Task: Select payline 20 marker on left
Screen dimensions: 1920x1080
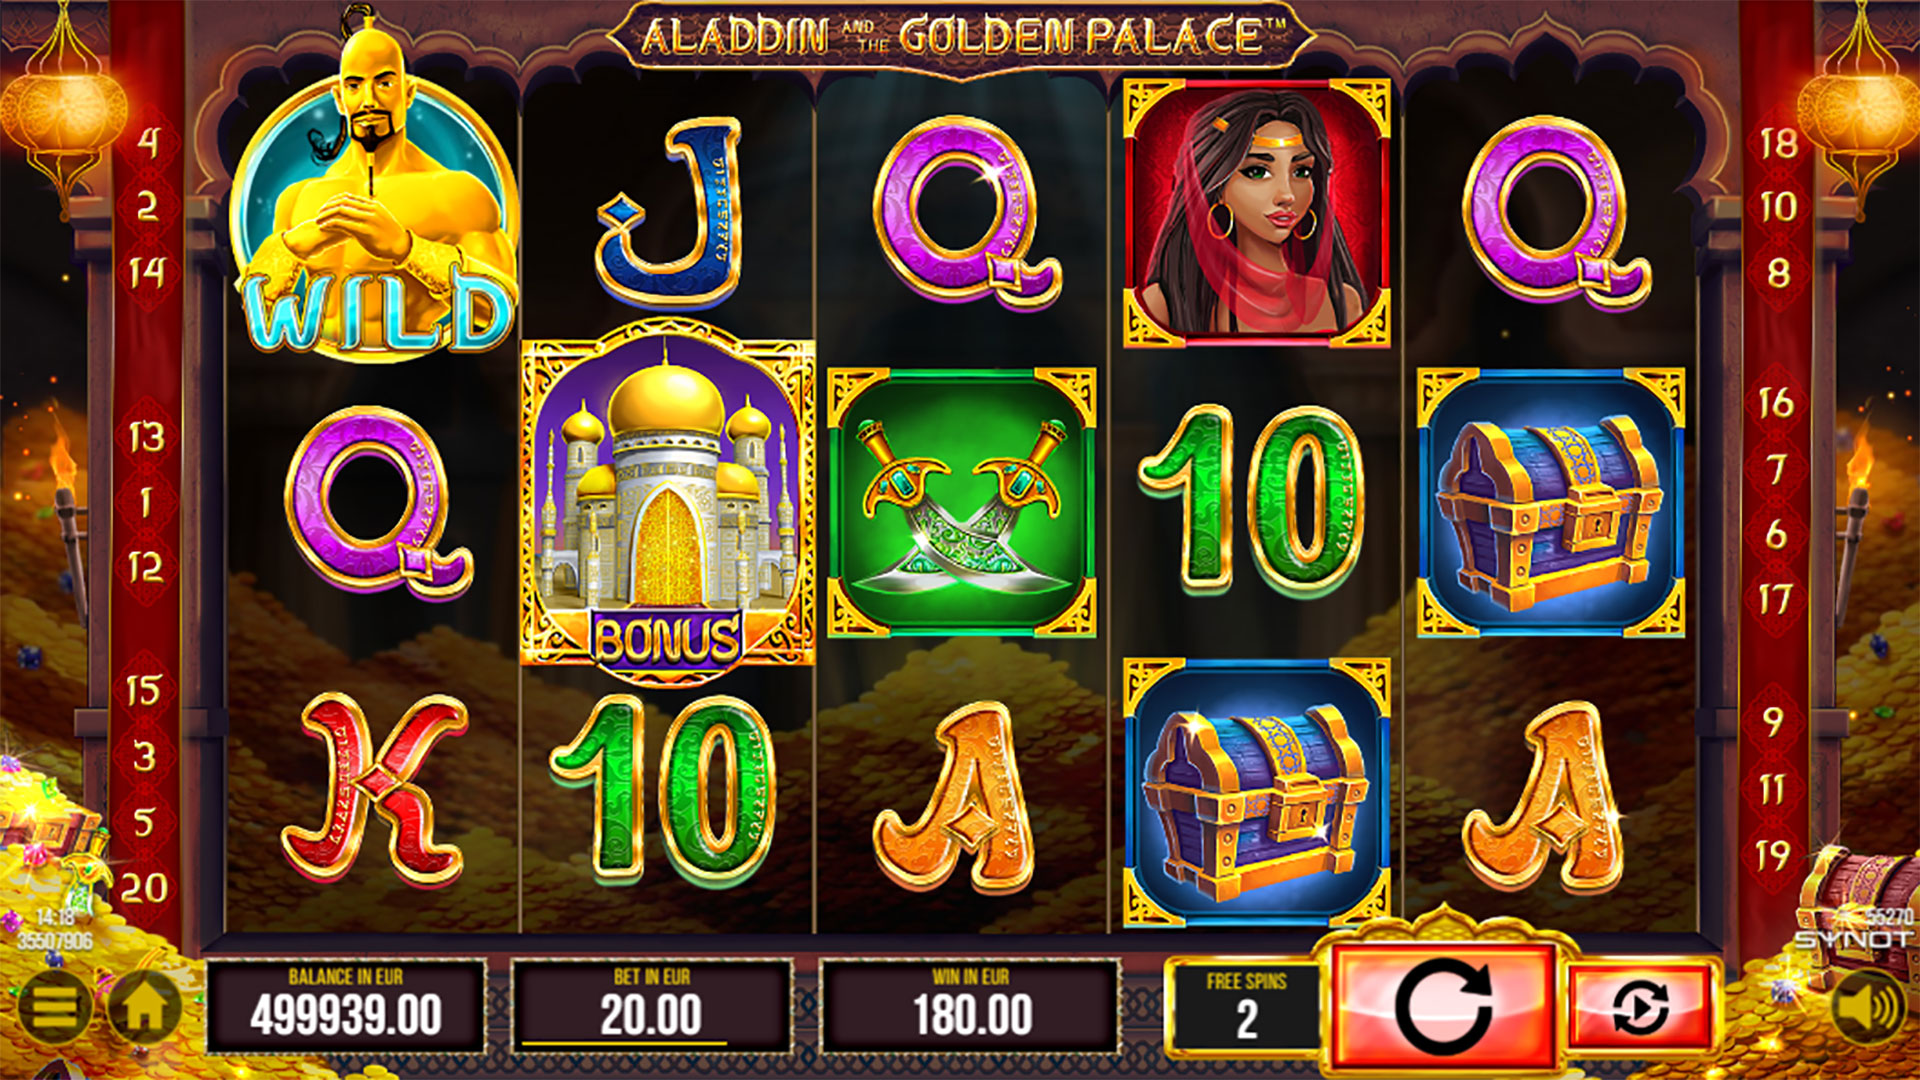Action: click(x=144, y=888)
